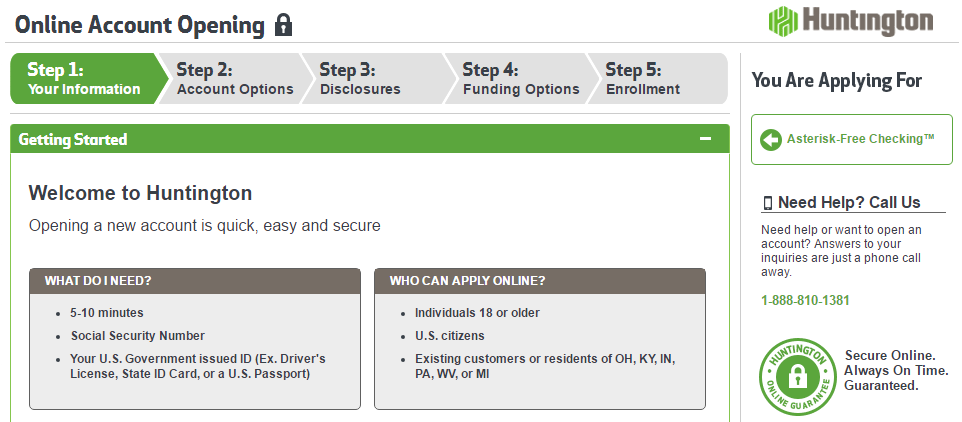962x422 pixels.
Task: Collapse the Getting Started section using minus
Action: [x=706, y=139]
